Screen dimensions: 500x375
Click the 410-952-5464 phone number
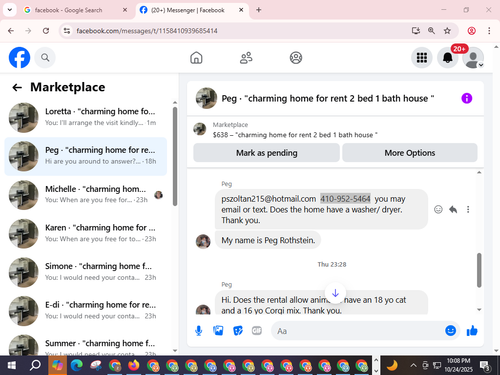(x=345, y=199)
